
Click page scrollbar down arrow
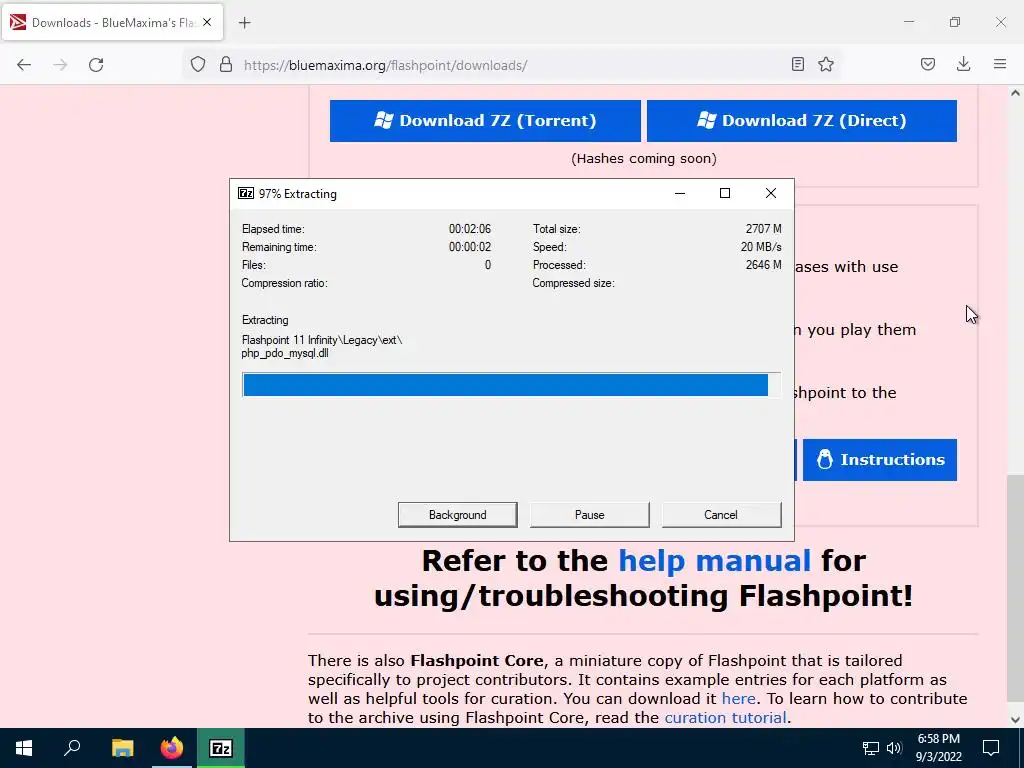1015,720
